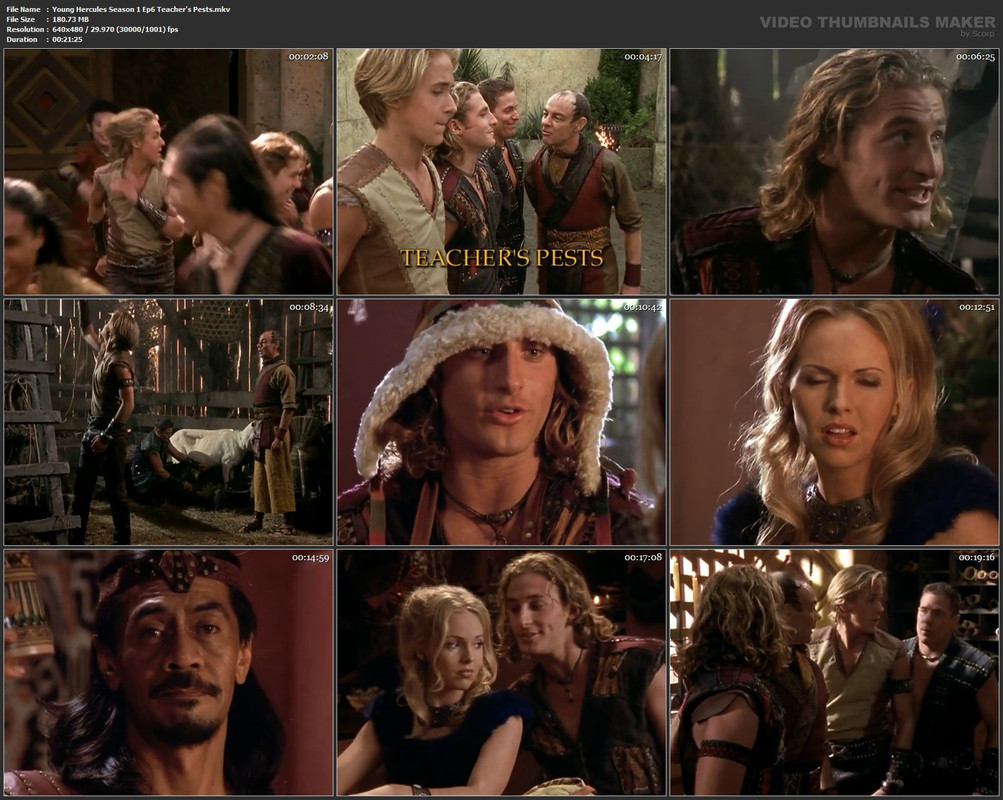
Task: Select the thumbnail timestamped 00:14:59
Action: (168, 672)
